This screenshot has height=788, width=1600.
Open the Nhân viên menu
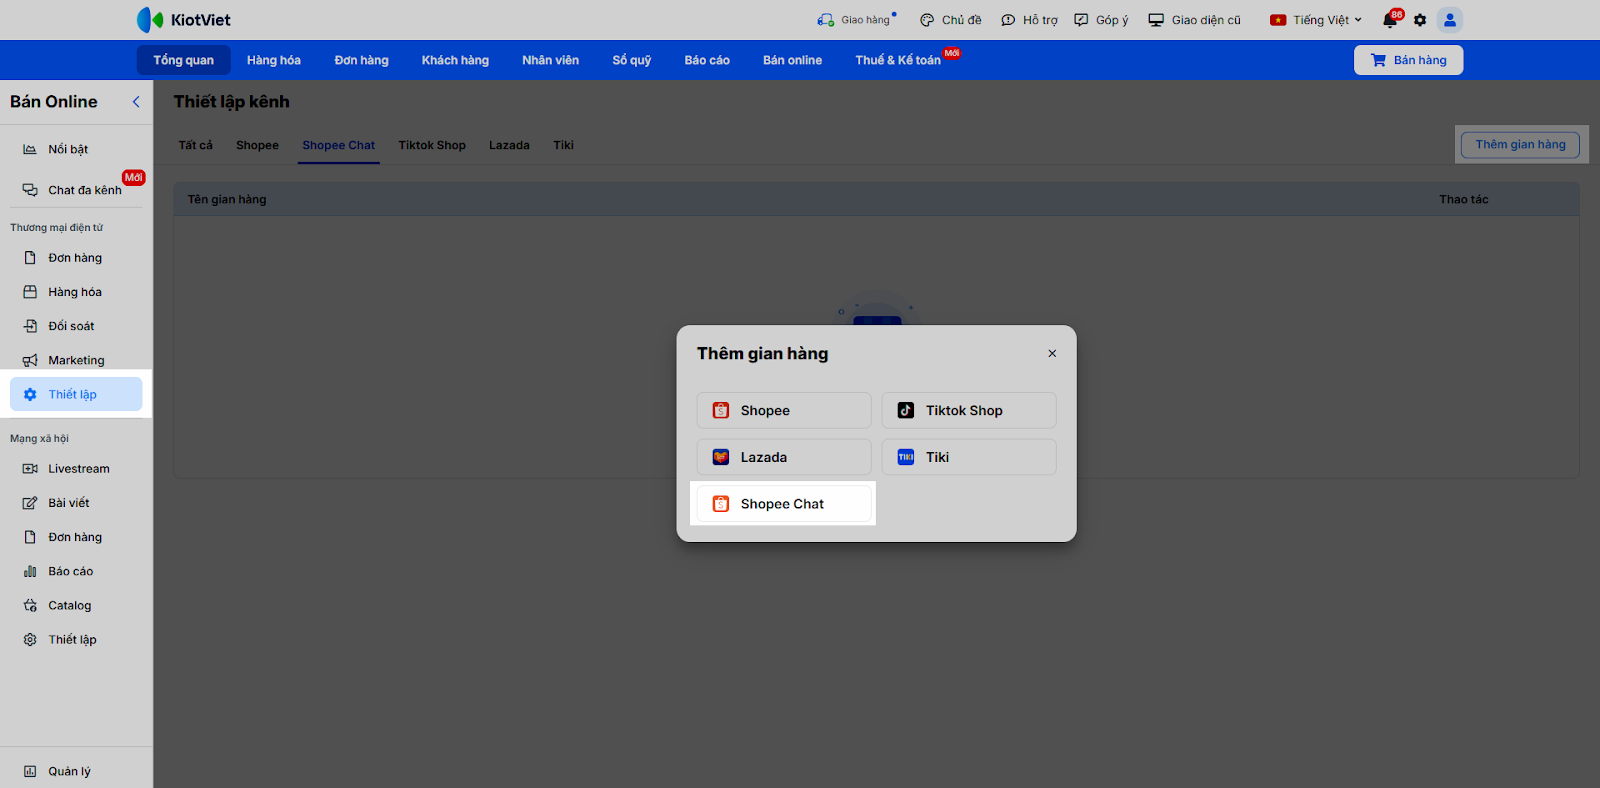[550, 60]
